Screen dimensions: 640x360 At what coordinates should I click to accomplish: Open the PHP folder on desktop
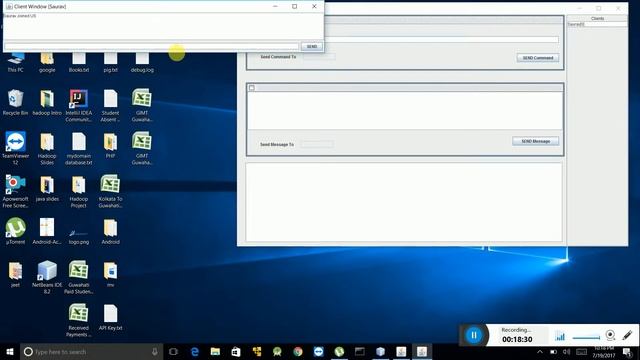tap(110, 145)
